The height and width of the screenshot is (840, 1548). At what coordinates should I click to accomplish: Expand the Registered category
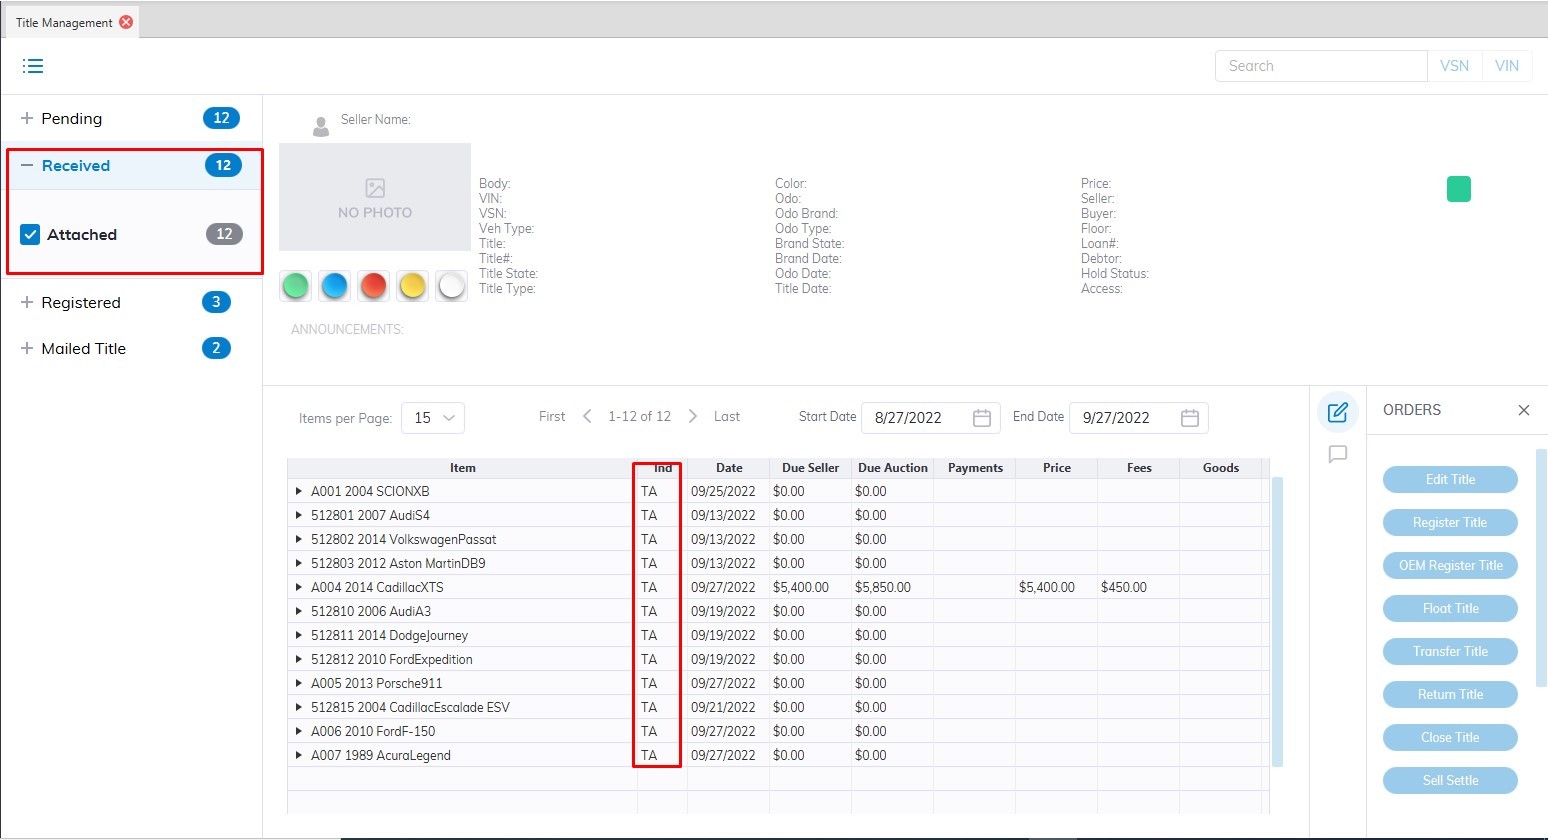(x=27, y=302)
